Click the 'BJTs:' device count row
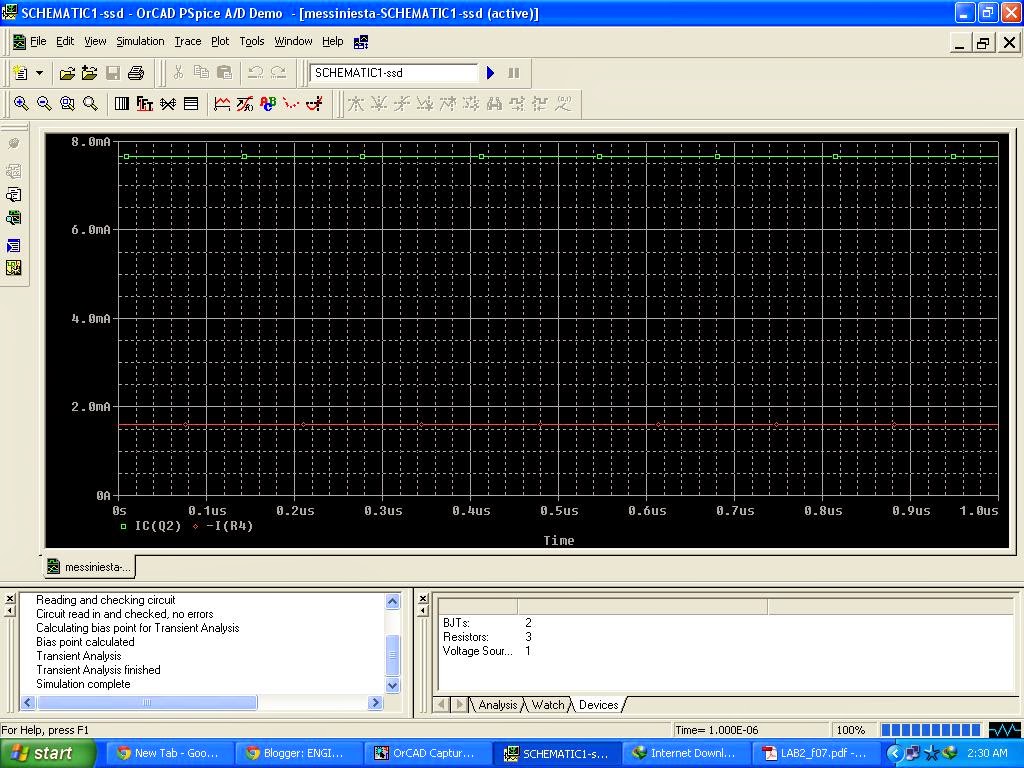The width and height of the screenshot is (1024, 768). click(x=487, y=623)
